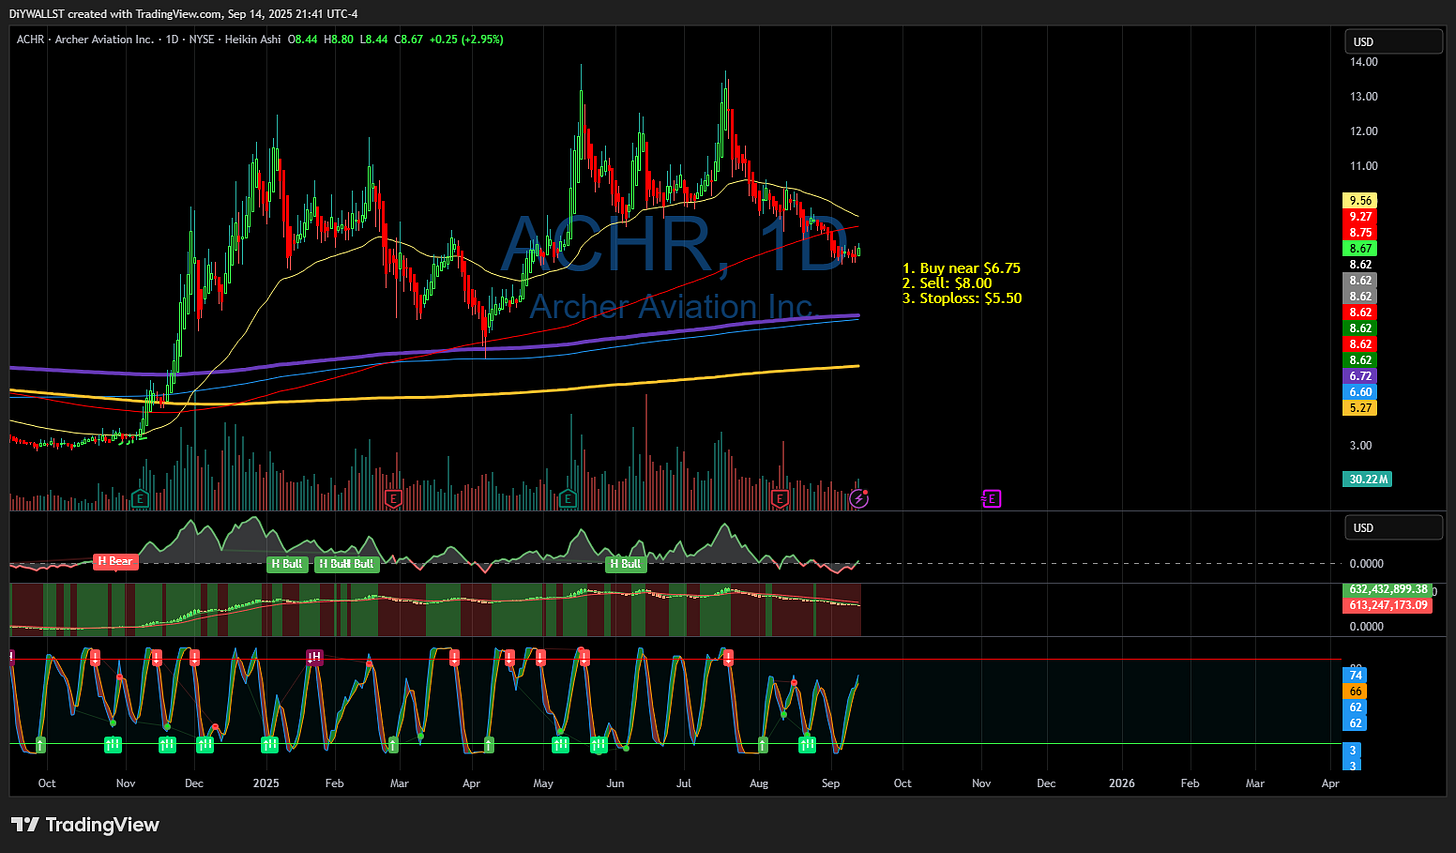Open the USD currency selector on the price scale
This screenshot has width=1456, height=853.
tap(1393, 41)
